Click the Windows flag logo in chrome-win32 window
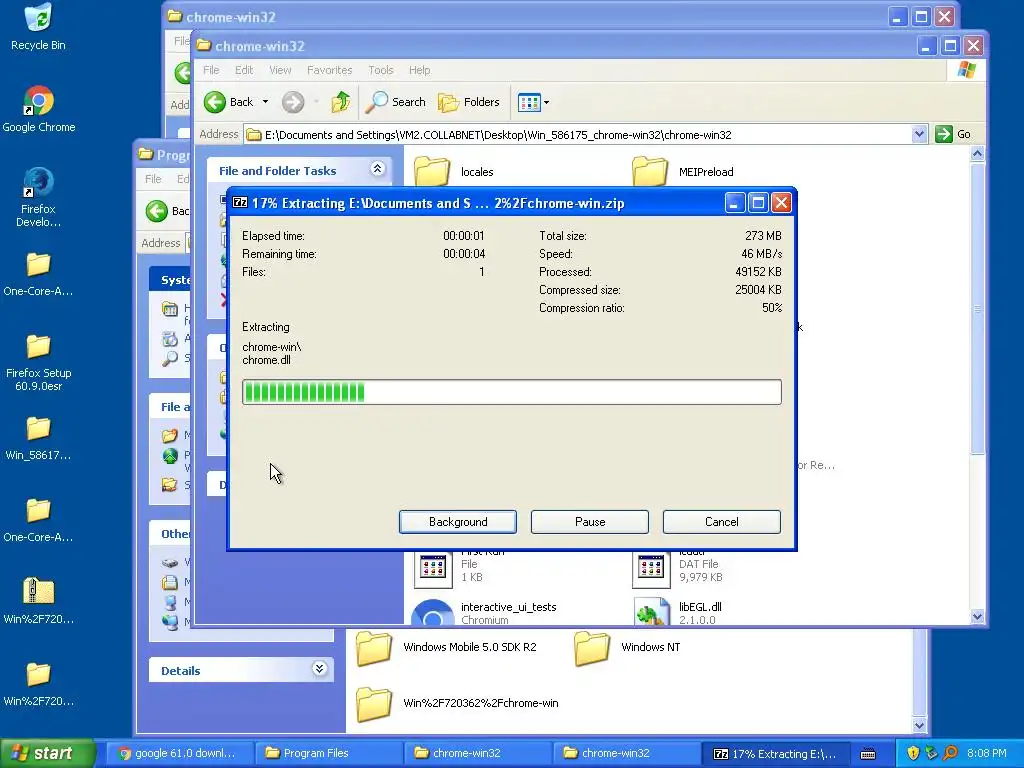 967,70
